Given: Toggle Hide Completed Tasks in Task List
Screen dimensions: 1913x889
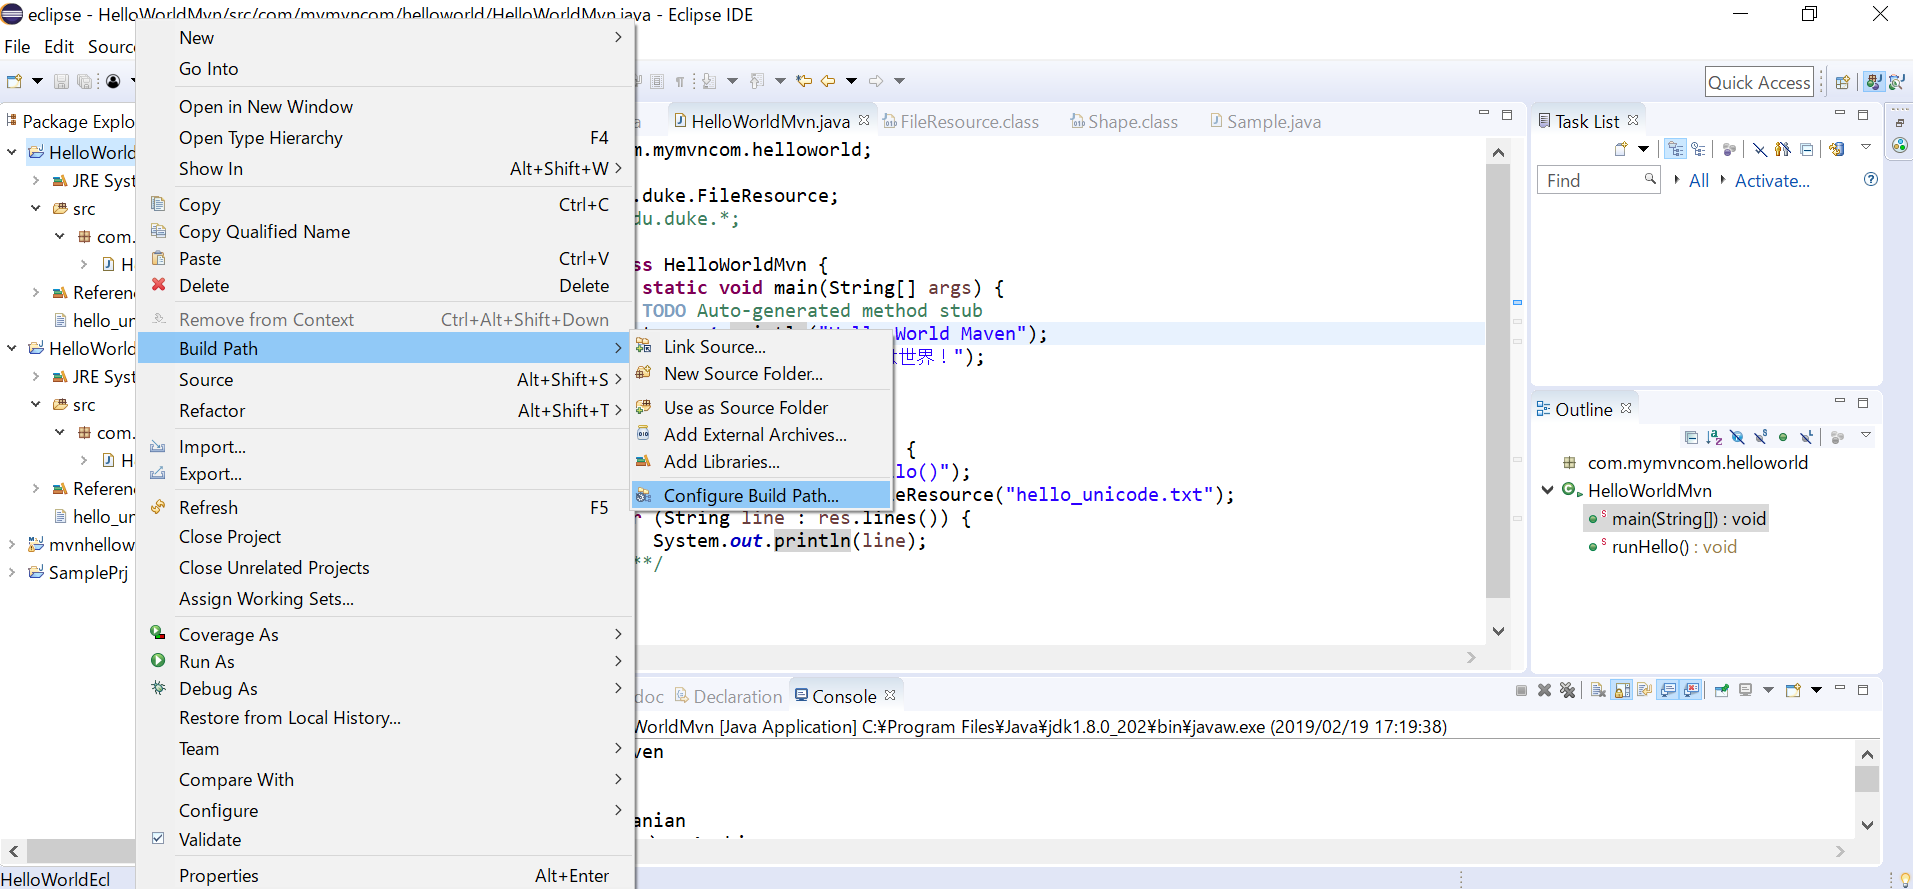Looking at the screenshot, I should tap(1760, 149).
